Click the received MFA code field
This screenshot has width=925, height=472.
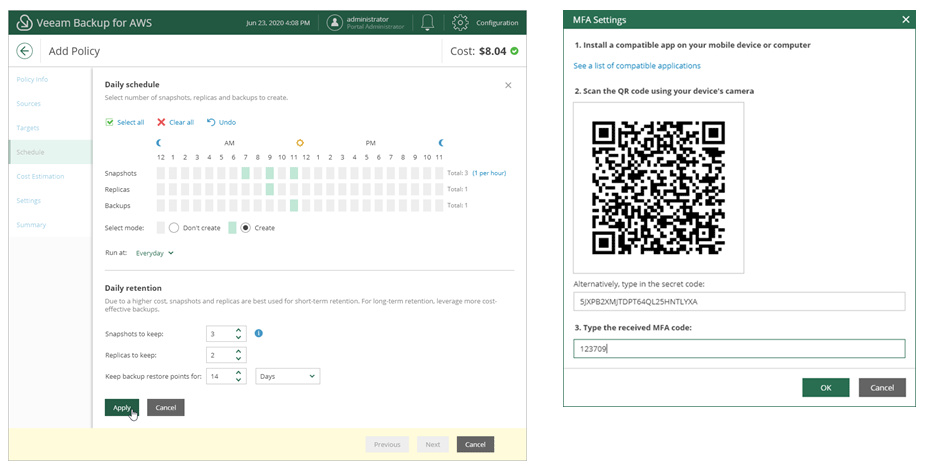click(739, 348)
